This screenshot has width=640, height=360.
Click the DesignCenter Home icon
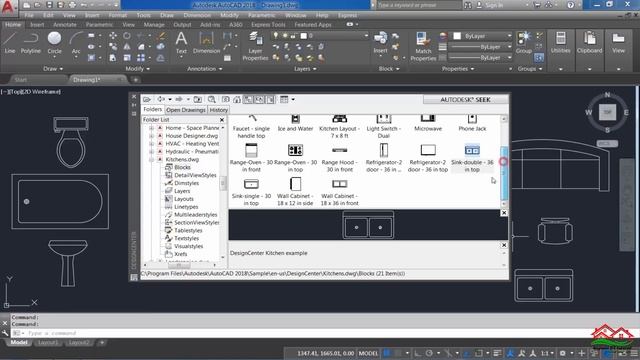click(237, 99)
